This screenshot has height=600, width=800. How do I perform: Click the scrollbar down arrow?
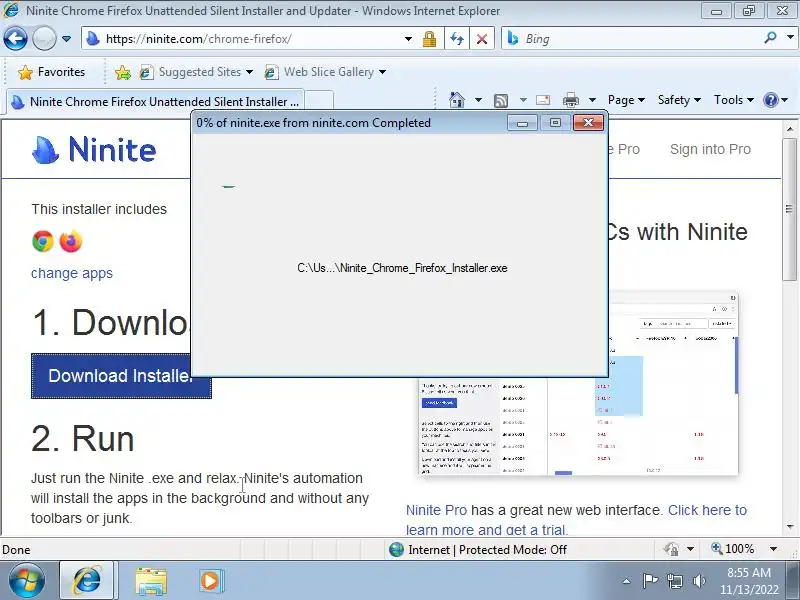[789, 527]
